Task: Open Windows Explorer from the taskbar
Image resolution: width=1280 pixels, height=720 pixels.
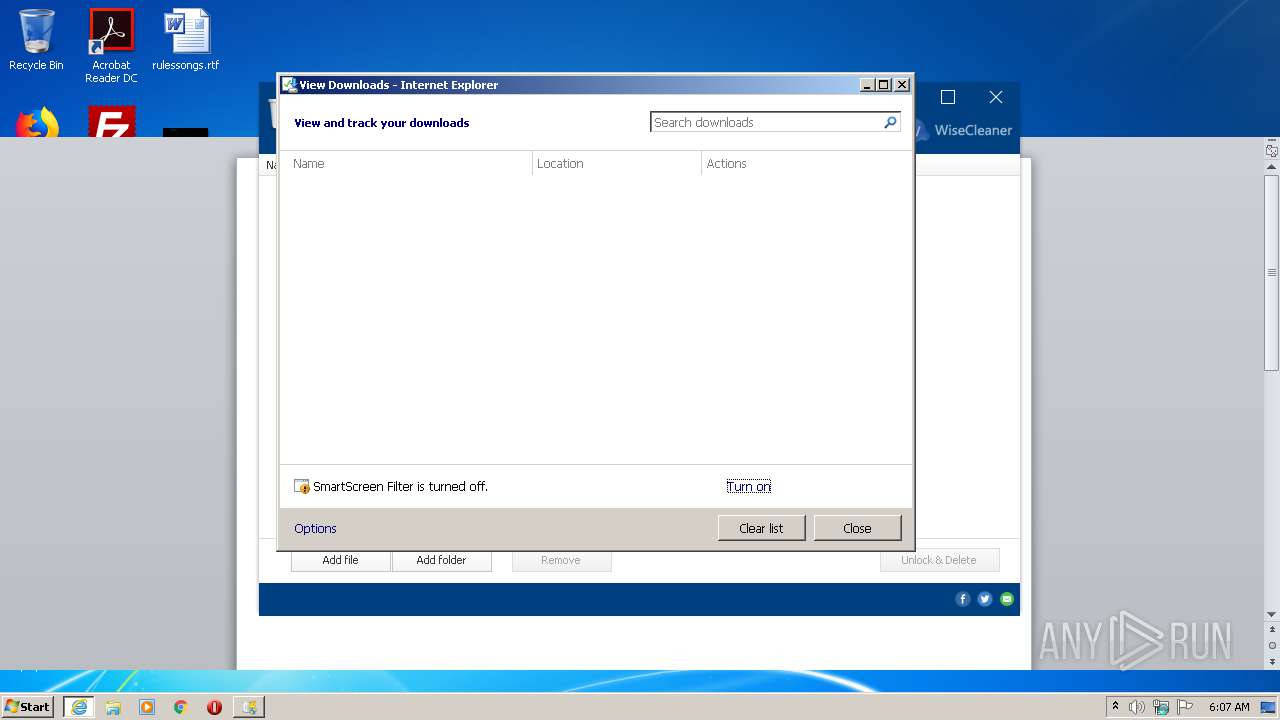Action: pyautogui.click(x=113, y=707)
